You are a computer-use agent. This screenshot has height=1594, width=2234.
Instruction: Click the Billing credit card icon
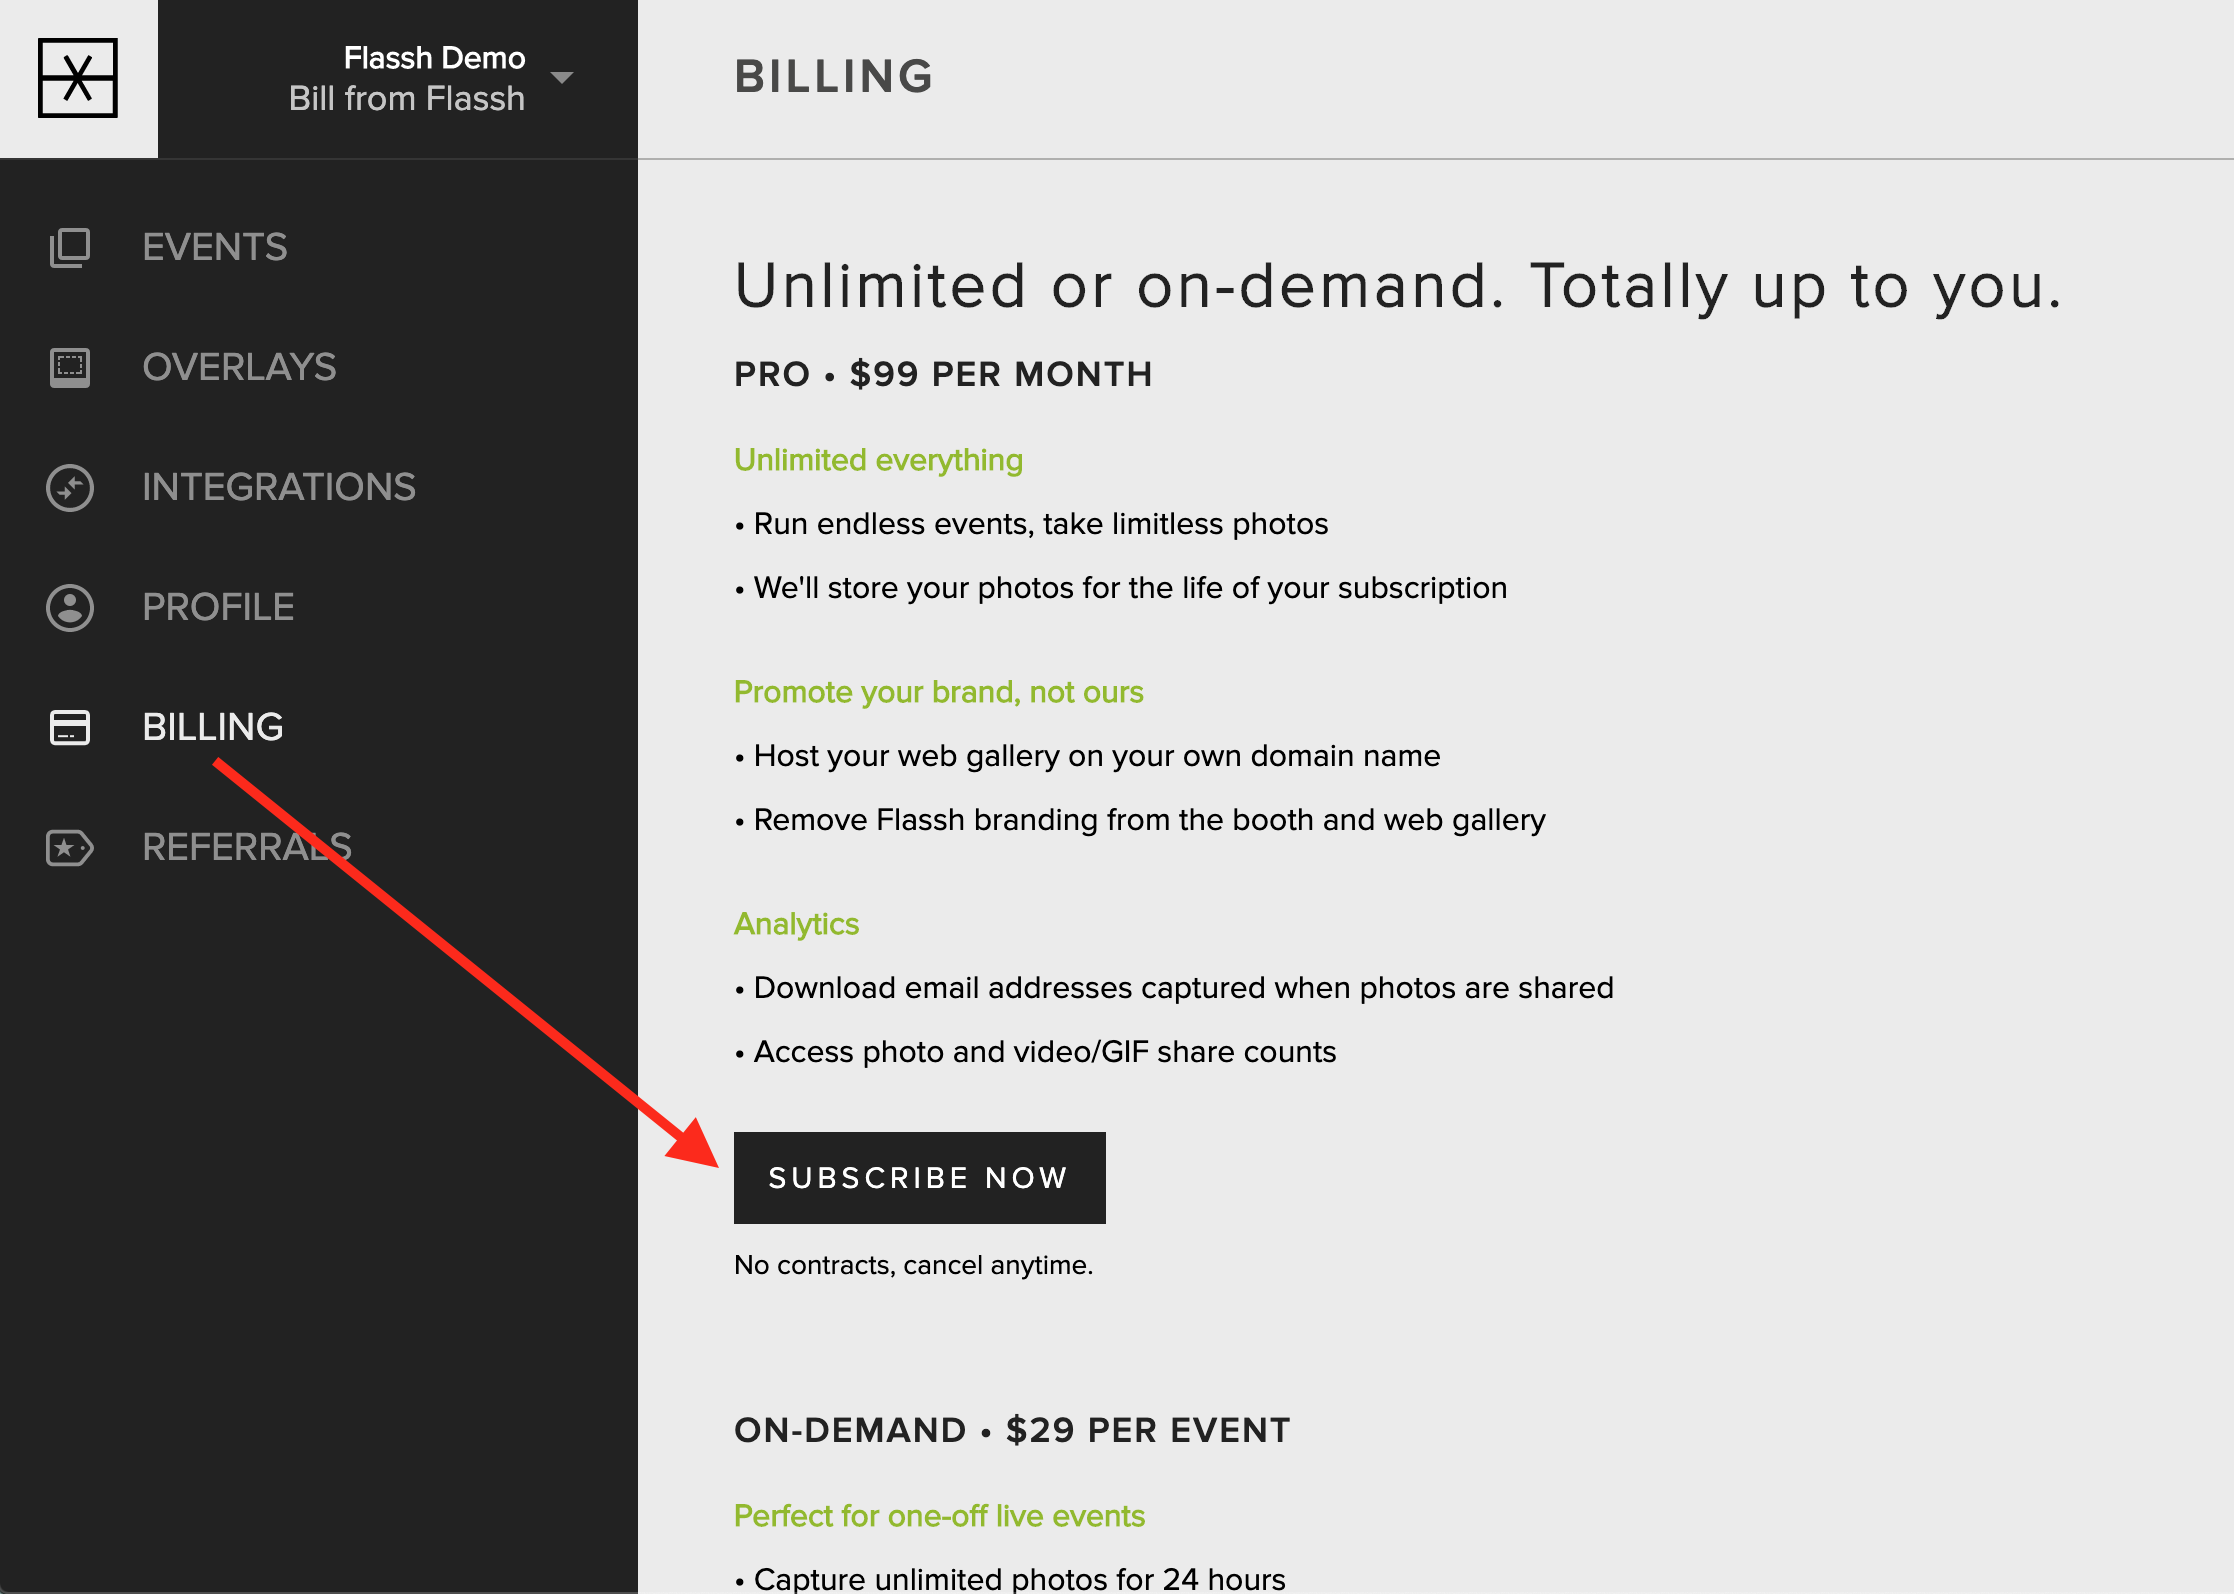click(x=70, y=727)
